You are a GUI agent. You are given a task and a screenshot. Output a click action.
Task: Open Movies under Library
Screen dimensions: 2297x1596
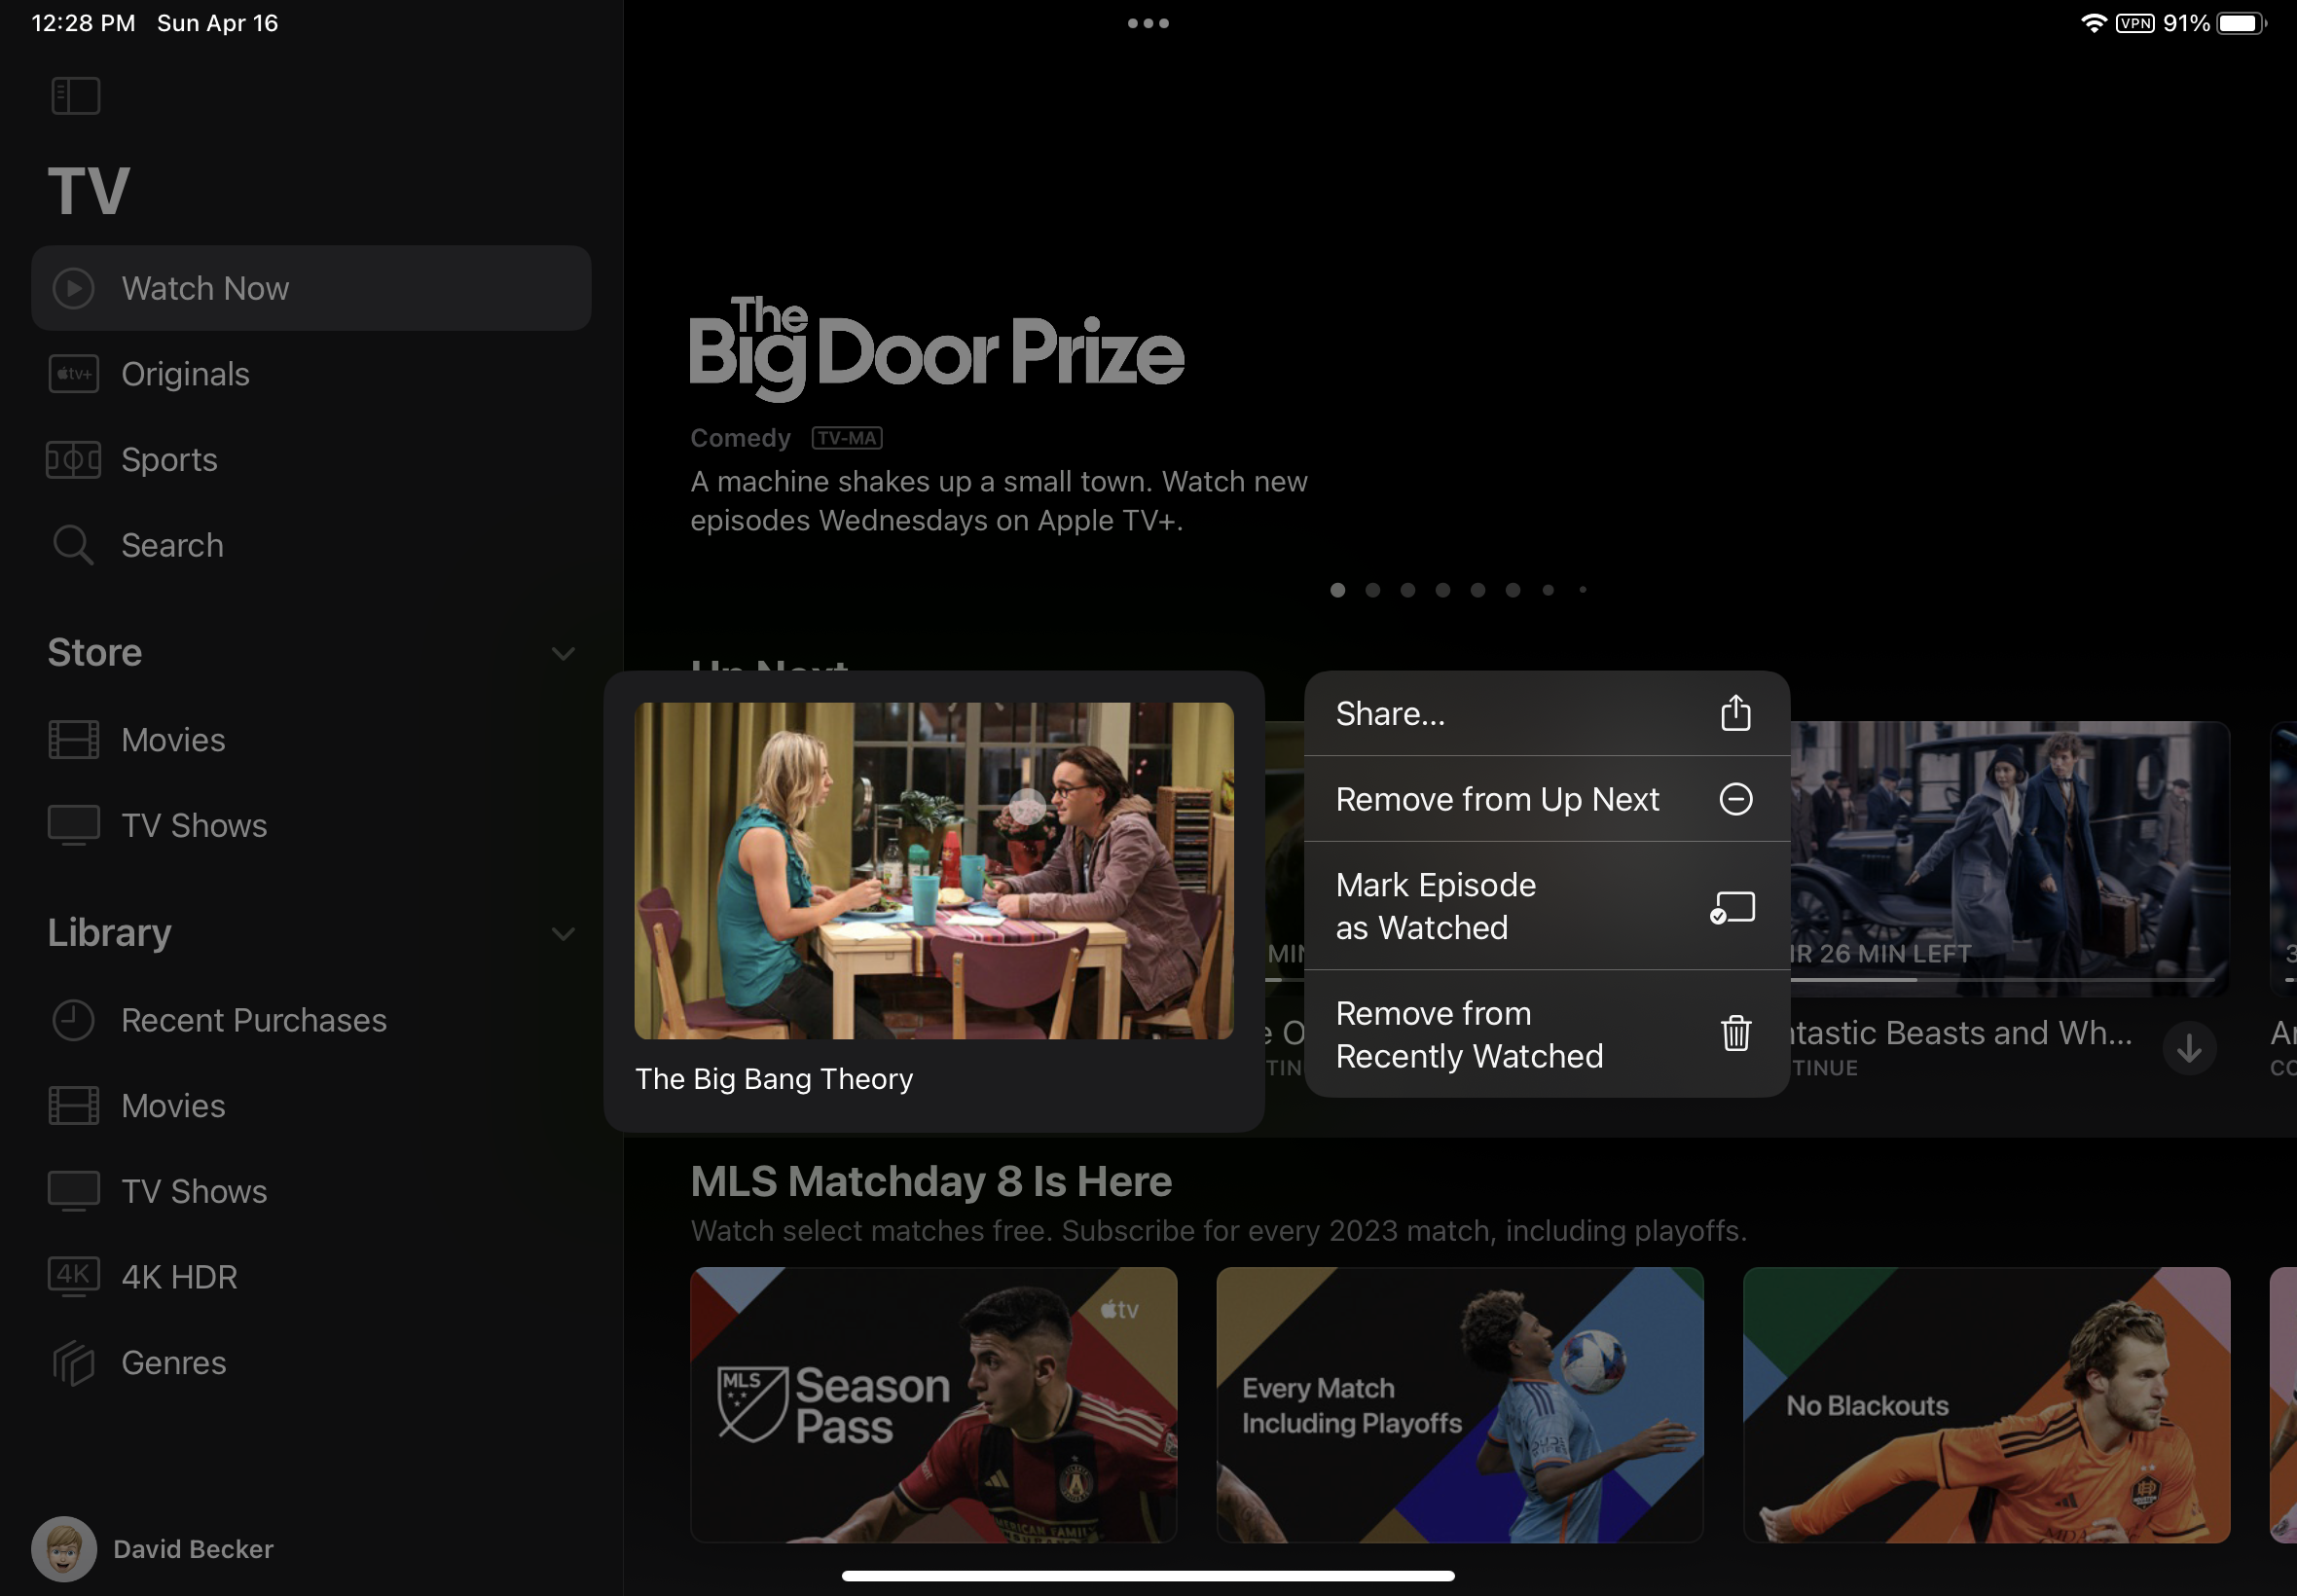311,1105
